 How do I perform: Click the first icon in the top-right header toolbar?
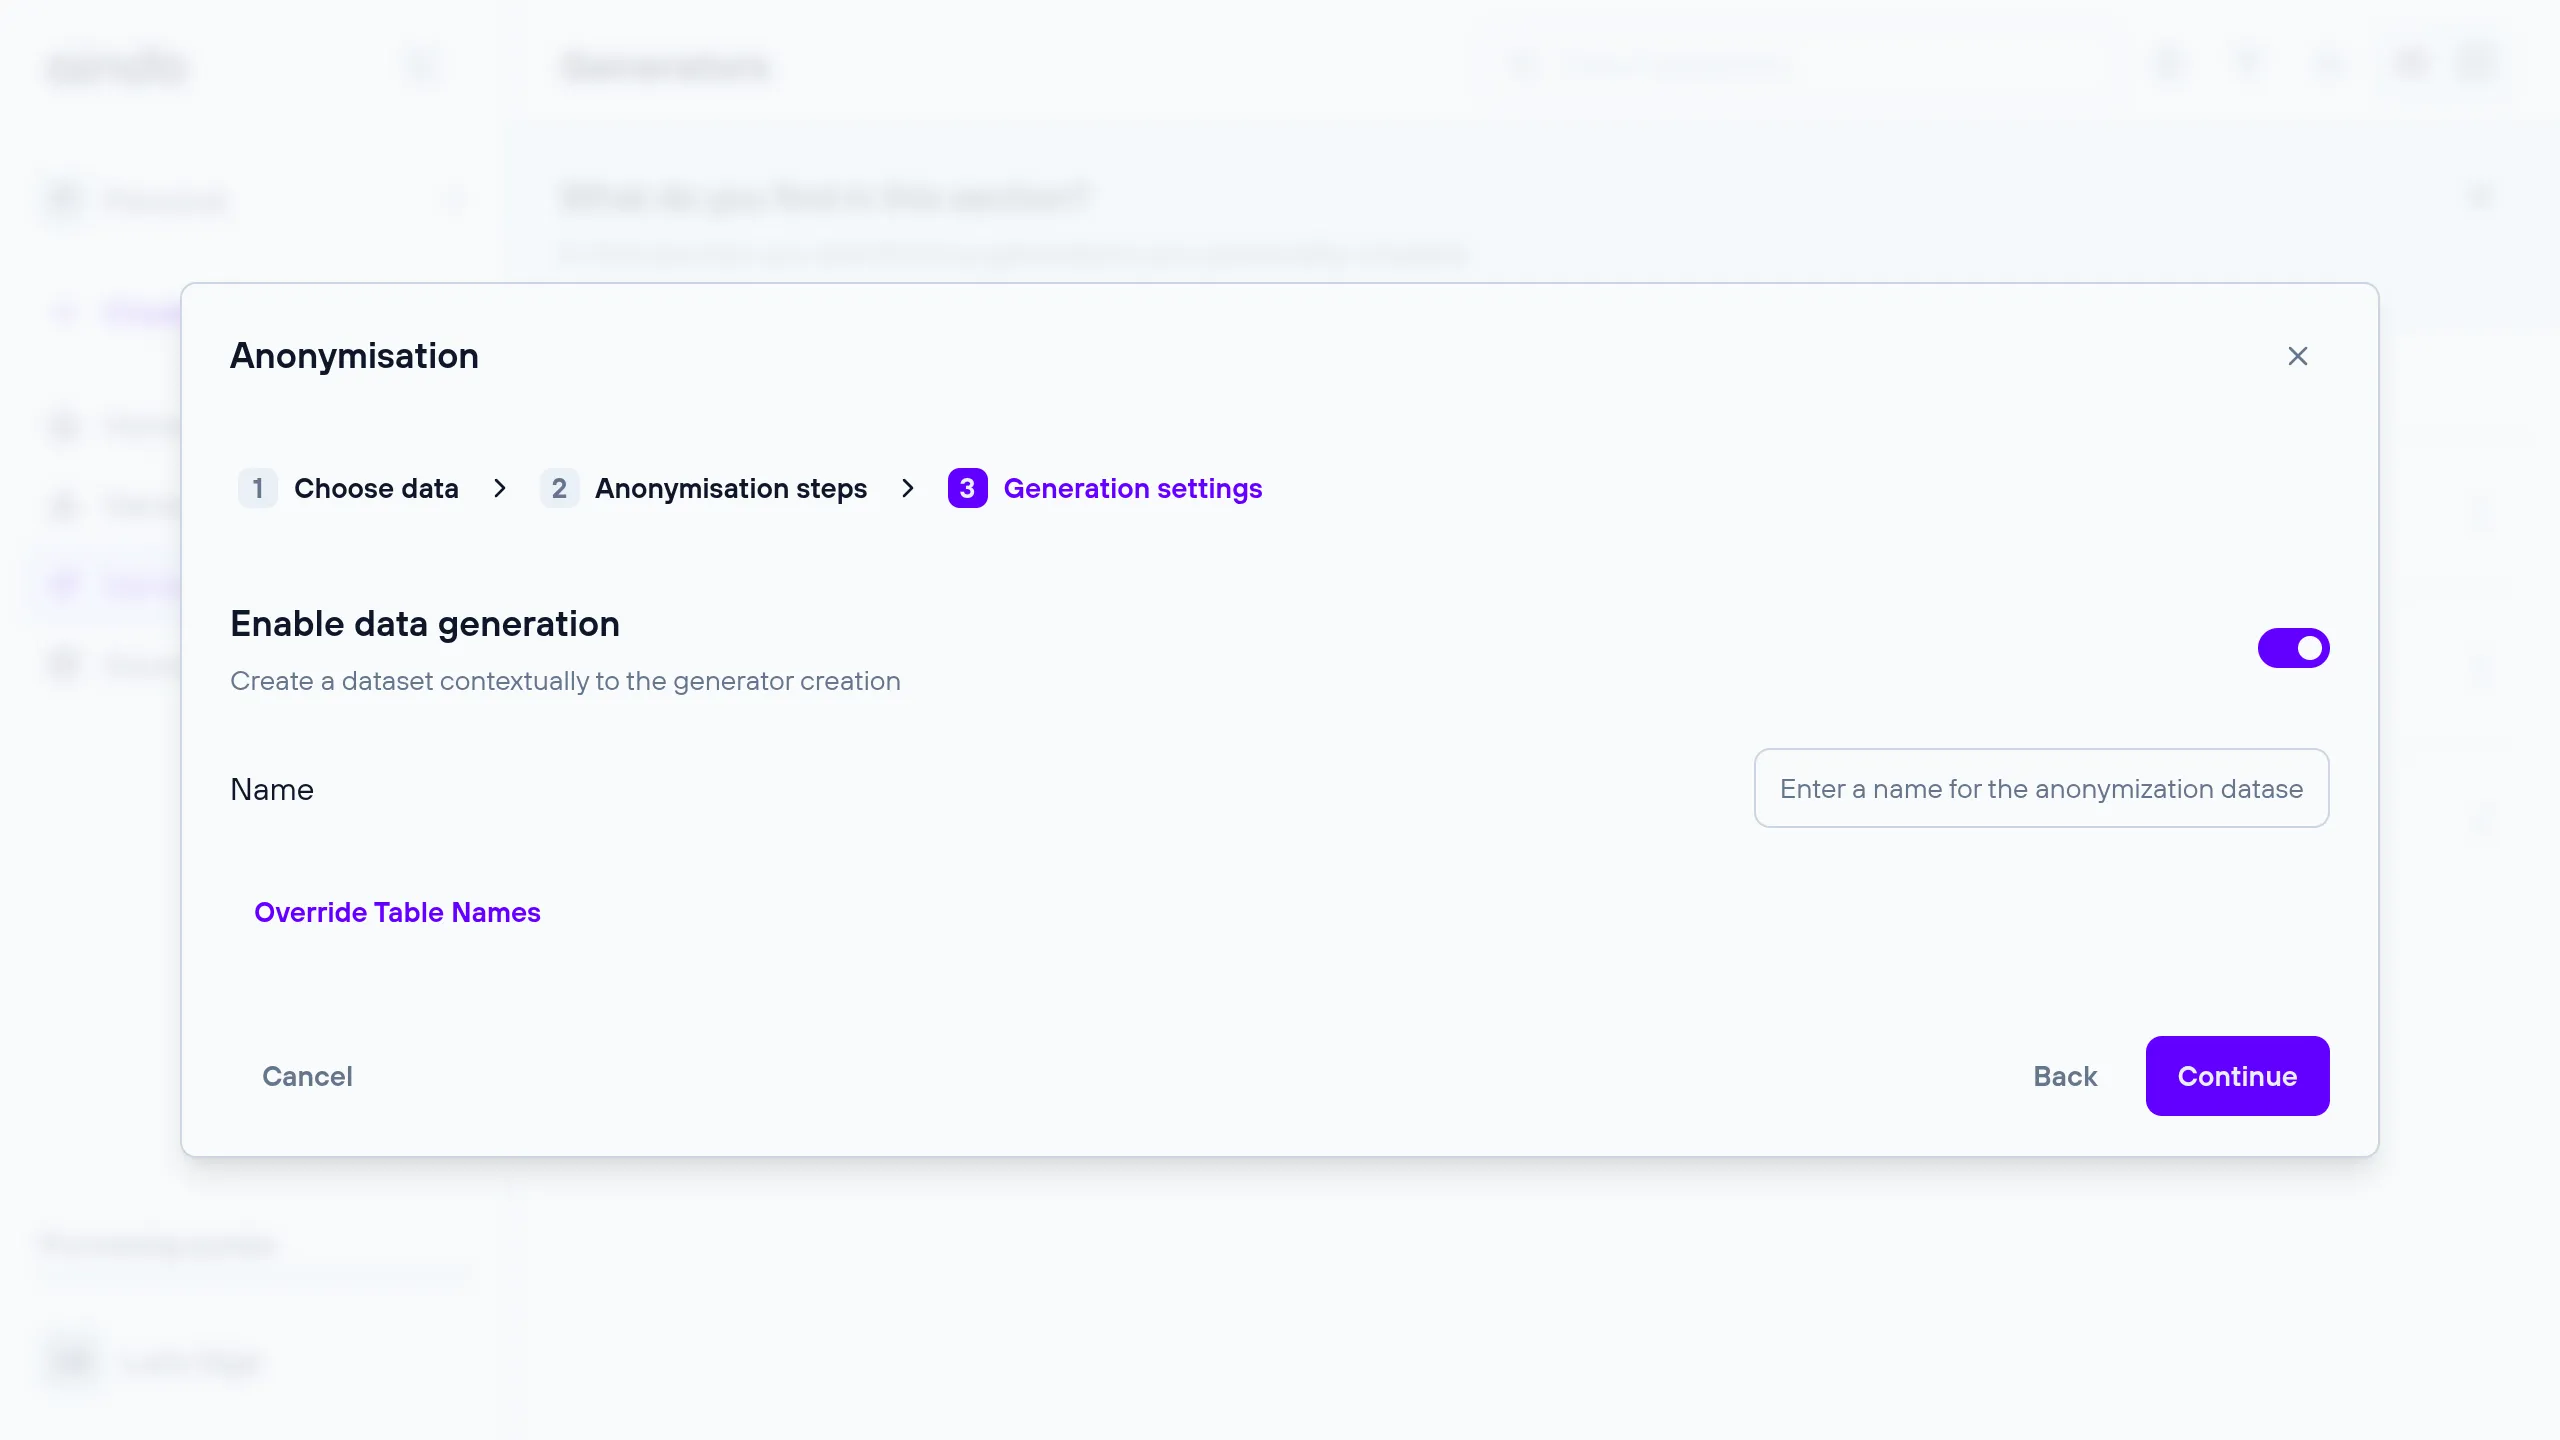click(x=2168, y=66)
